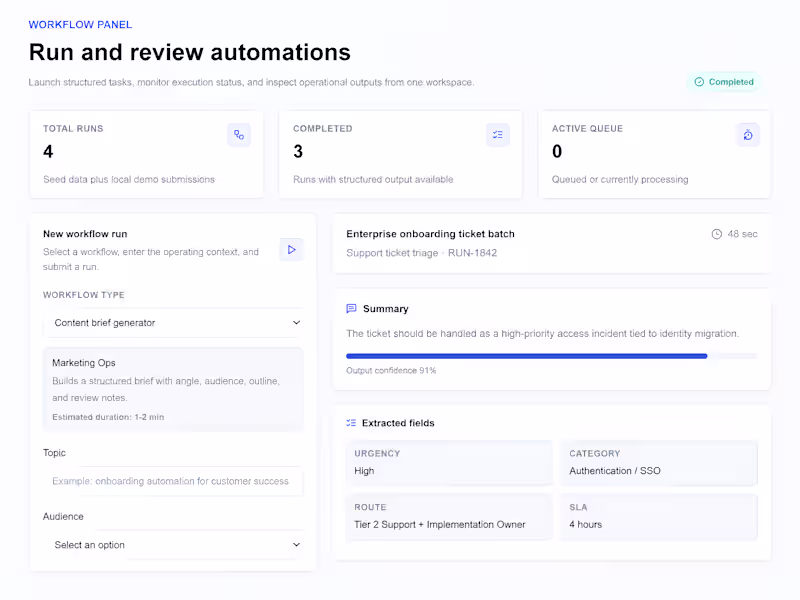Click the link icon on the Total Runs card
The height and width of the screenshot is (600, 800).
(x=238, y=134)
